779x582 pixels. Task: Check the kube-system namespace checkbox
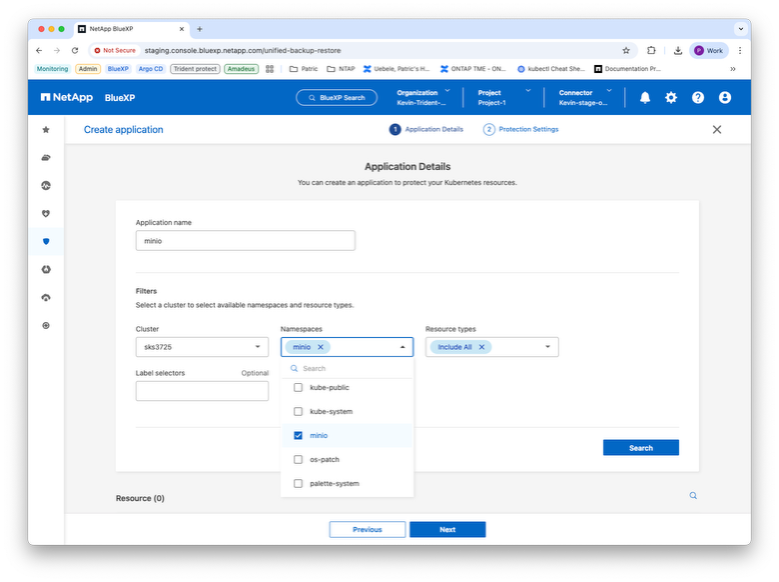point(298,412)
